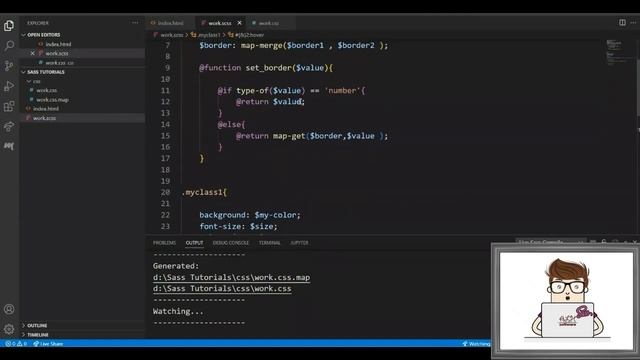Open editor more actions ellipsis
The height and width of the screenshot is (360, 640).
tap(633, 22)
